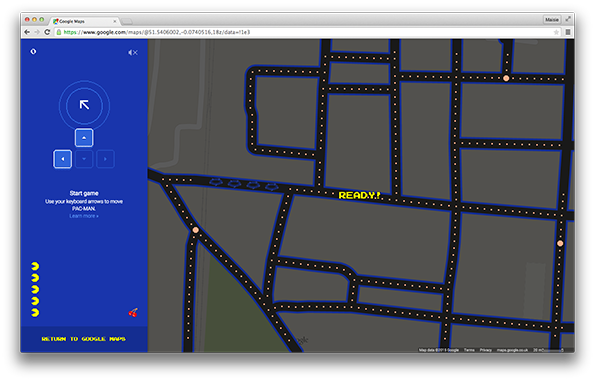Image resolution: width=595 pixels, height=381 pixels.
Task: Open a new browser tab
Action: tap(127, 21)
